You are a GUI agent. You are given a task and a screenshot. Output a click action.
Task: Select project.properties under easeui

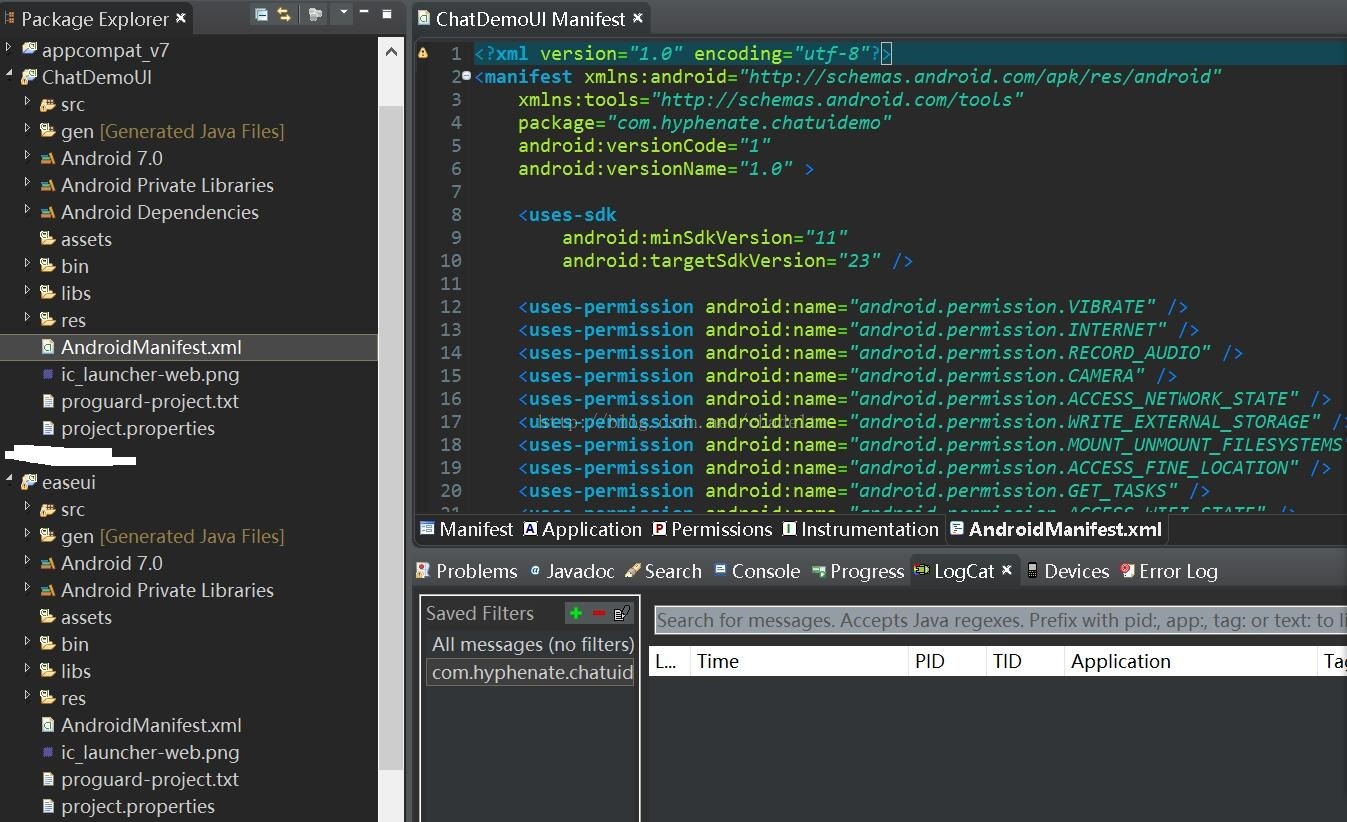[138, 806]
